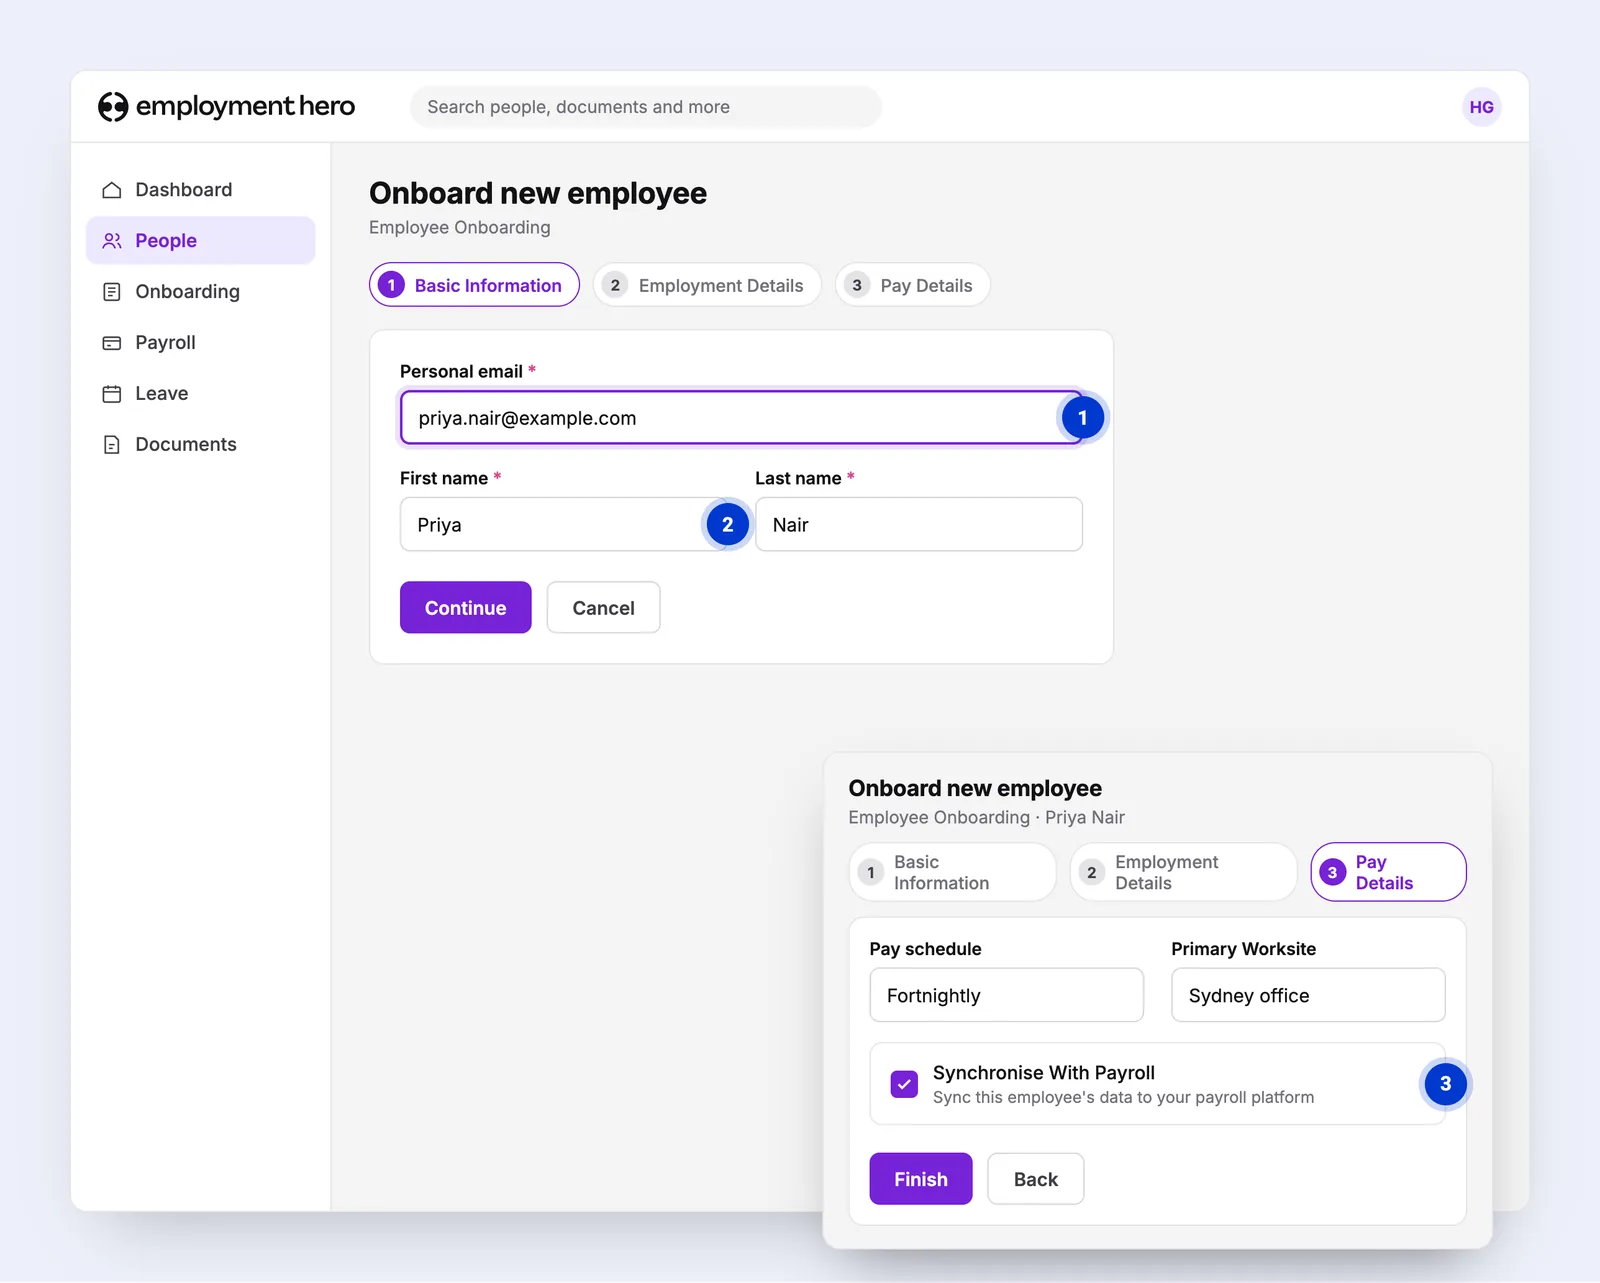The height and width of the screenshot is (1283, 1600).
Task: Click the Onboarding sidebar icon
Action: pos(112,292)
